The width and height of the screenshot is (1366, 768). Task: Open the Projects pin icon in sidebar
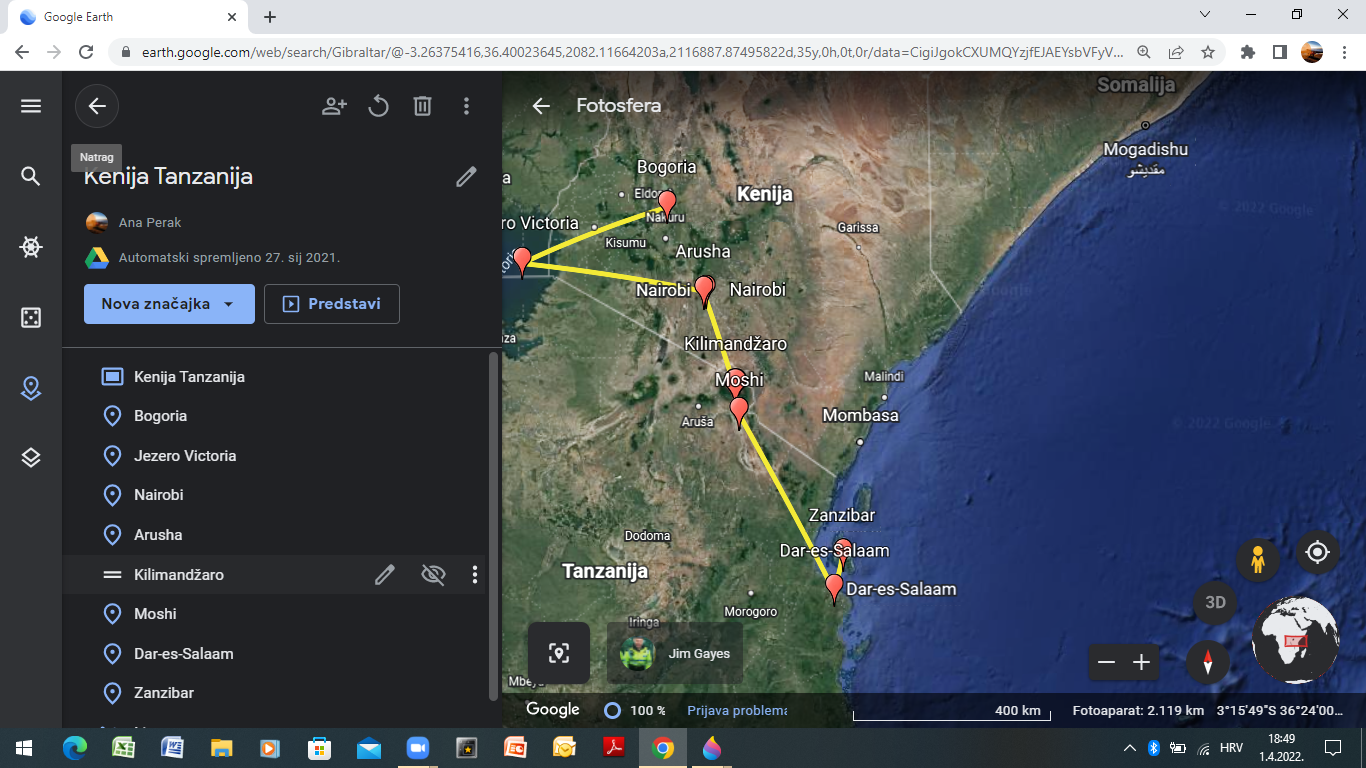click(31, 388)
